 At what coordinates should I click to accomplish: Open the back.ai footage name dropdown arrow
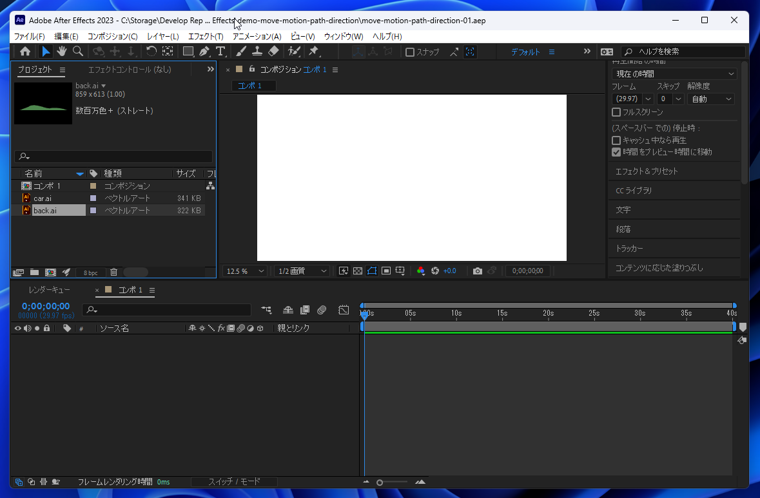pos(103,86)
